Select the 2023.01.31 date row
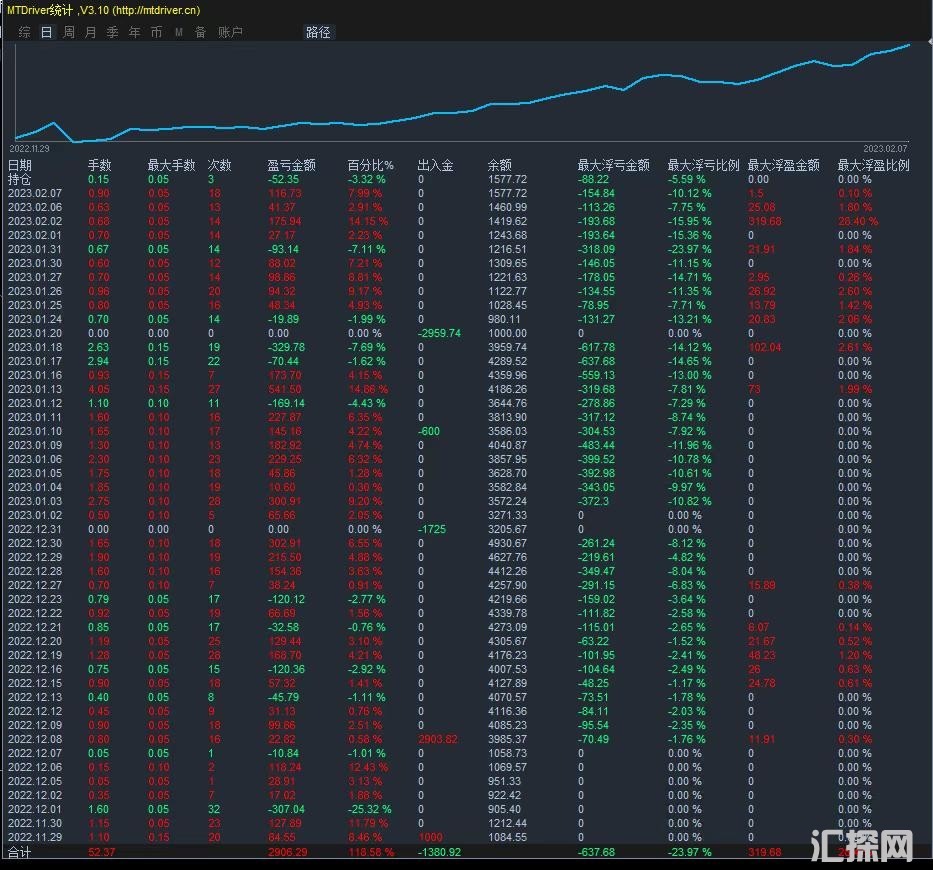This screenshot has height=870, width=933. click(35, 249)
